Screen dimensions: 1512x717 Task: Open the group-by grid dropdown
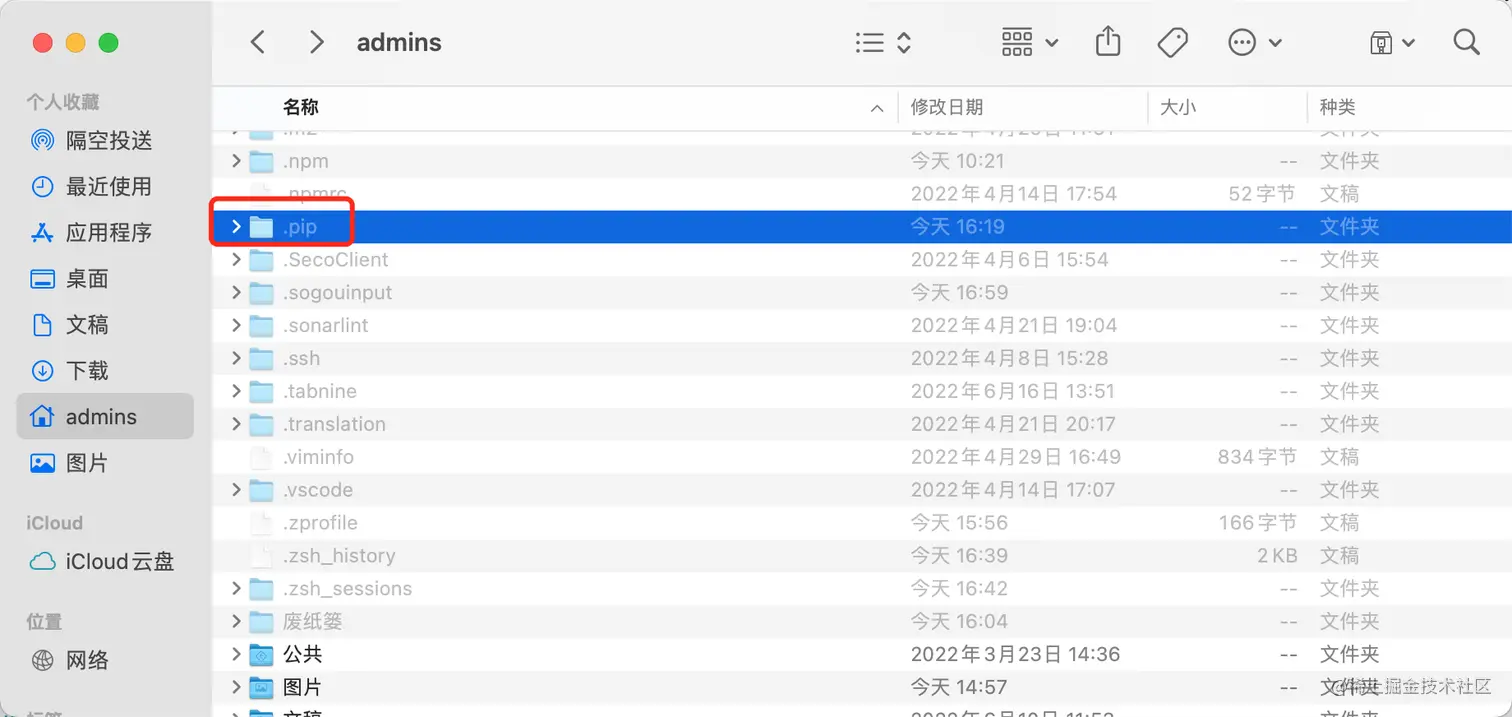pyautogui.click(x=1030, y=42)
